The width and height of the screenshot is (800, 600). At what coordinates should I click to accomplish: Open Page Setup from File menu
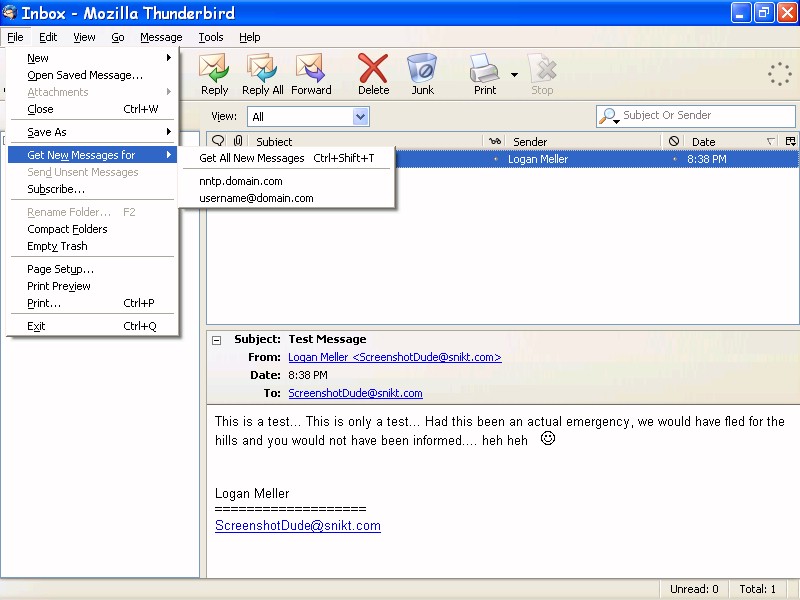(x=92, y=269)
